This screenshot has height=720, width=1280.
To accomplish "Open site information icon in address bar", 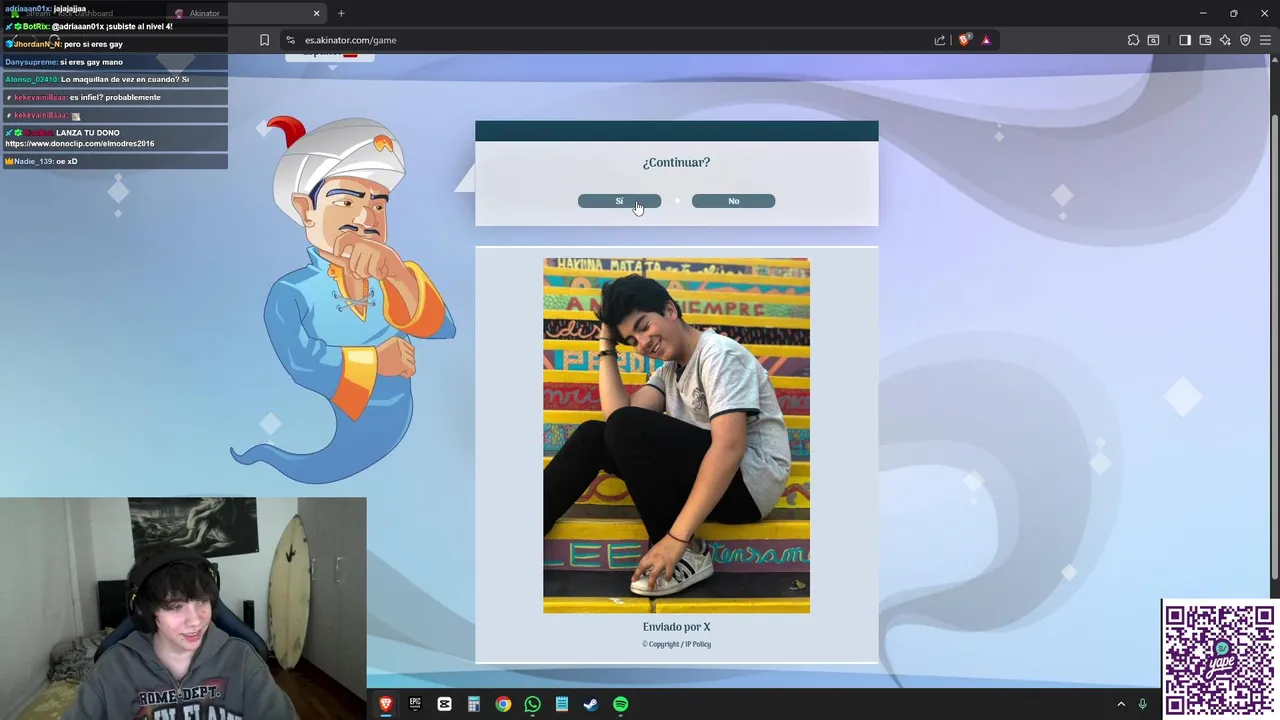I will tap(291, 40).
